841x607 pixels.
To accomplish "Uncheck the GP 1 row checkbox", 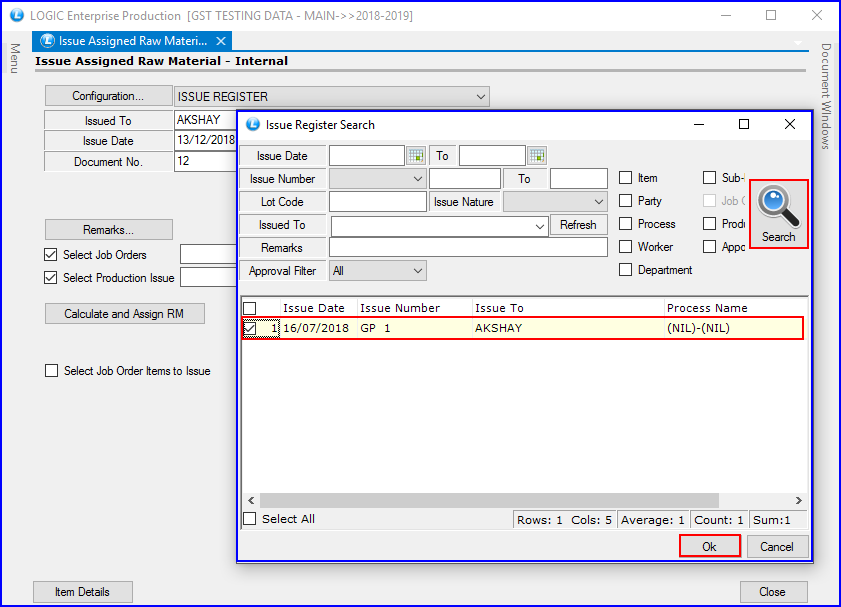I will pos(250,328).
